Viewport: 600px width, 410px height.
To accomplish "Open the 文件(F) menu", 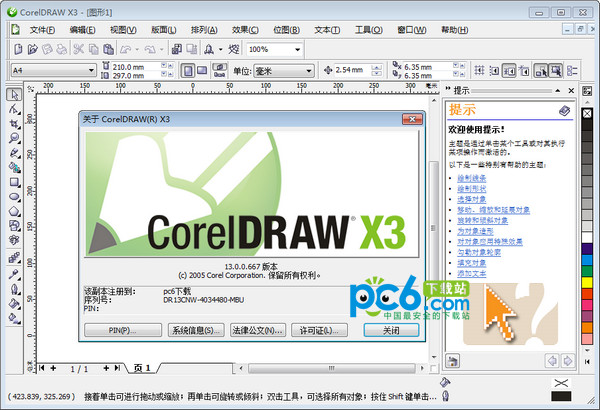I will (x=42, y=30).
